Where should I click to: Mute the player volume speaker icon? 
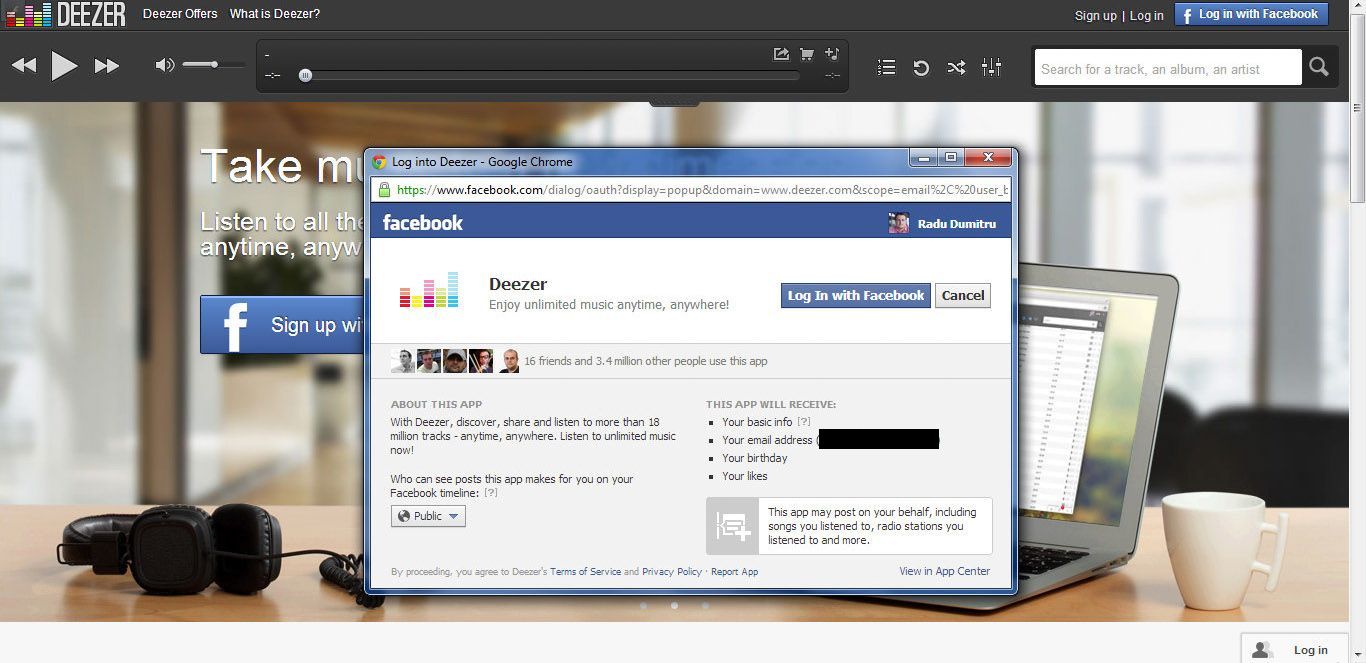pos(165,65)
